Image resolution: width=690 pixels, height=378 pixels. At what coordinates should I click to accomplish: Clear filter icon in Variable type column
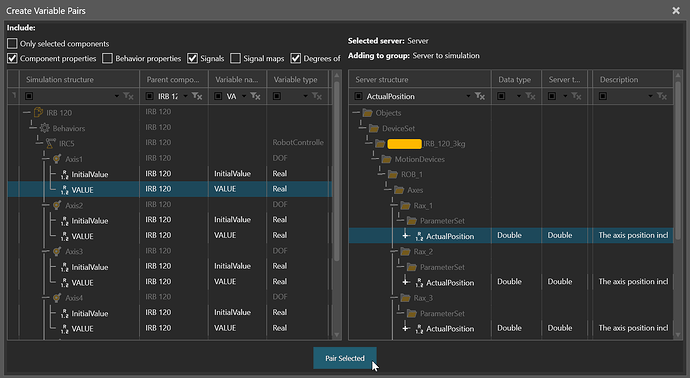point(317,96)
